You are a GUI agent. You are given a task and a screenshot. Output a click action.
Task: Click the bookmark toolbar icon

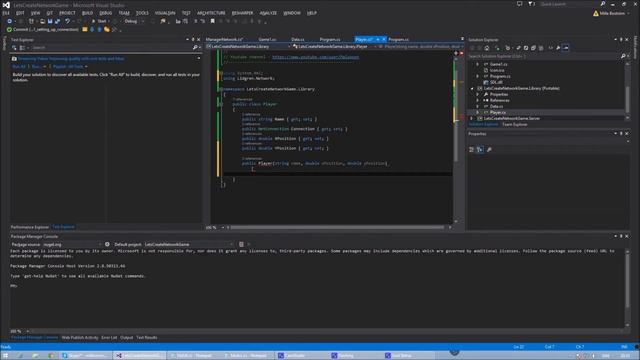click(212, 21)
